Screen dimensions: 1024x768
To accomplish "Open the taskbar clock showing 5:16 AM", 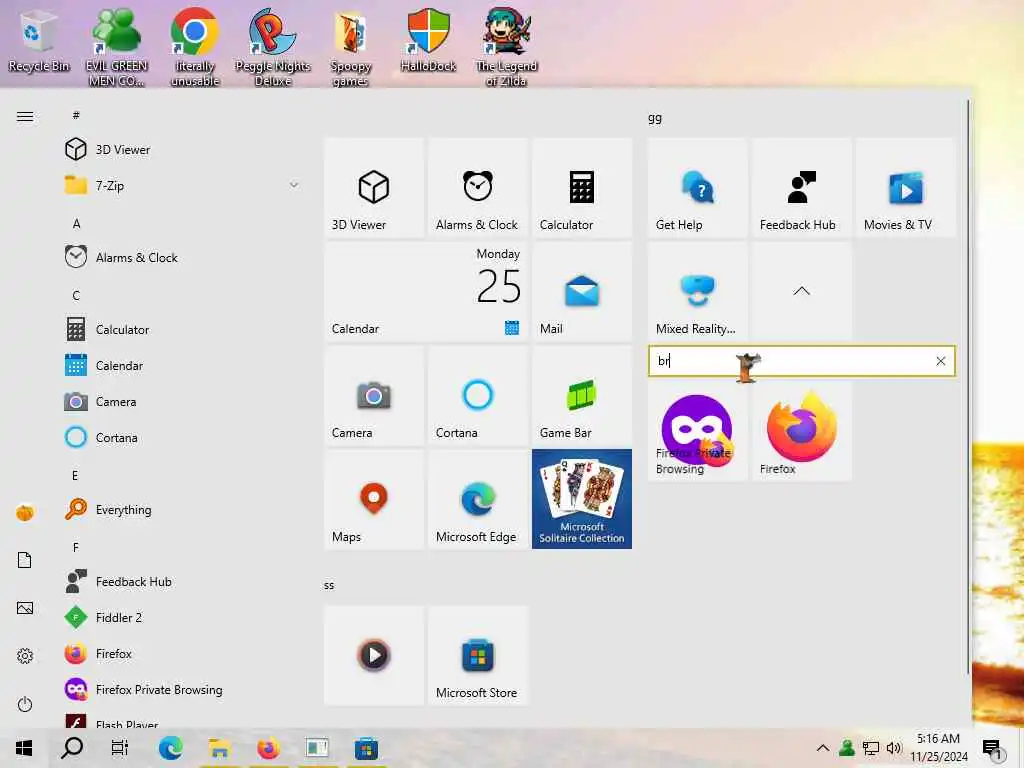I will 938,748.
